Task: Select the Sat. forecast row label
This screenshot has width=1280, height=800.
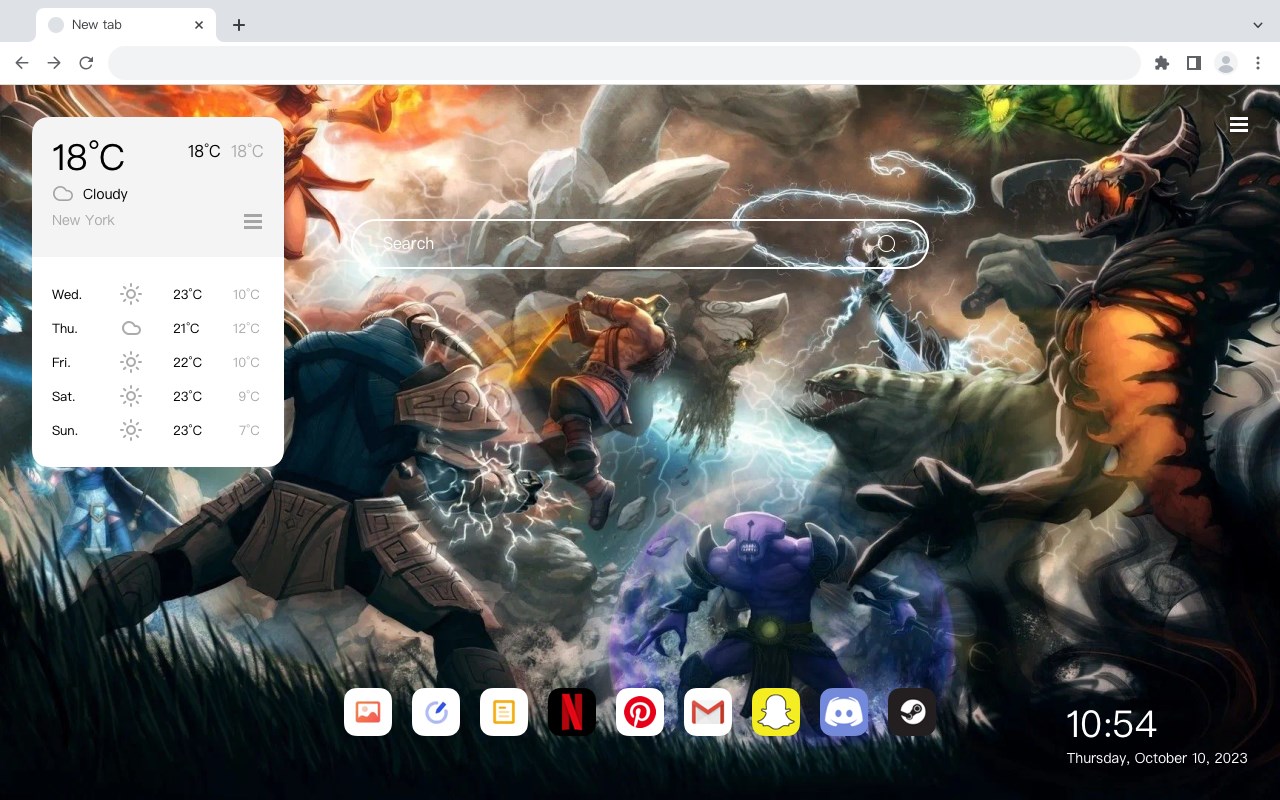Action: point(64,396)
